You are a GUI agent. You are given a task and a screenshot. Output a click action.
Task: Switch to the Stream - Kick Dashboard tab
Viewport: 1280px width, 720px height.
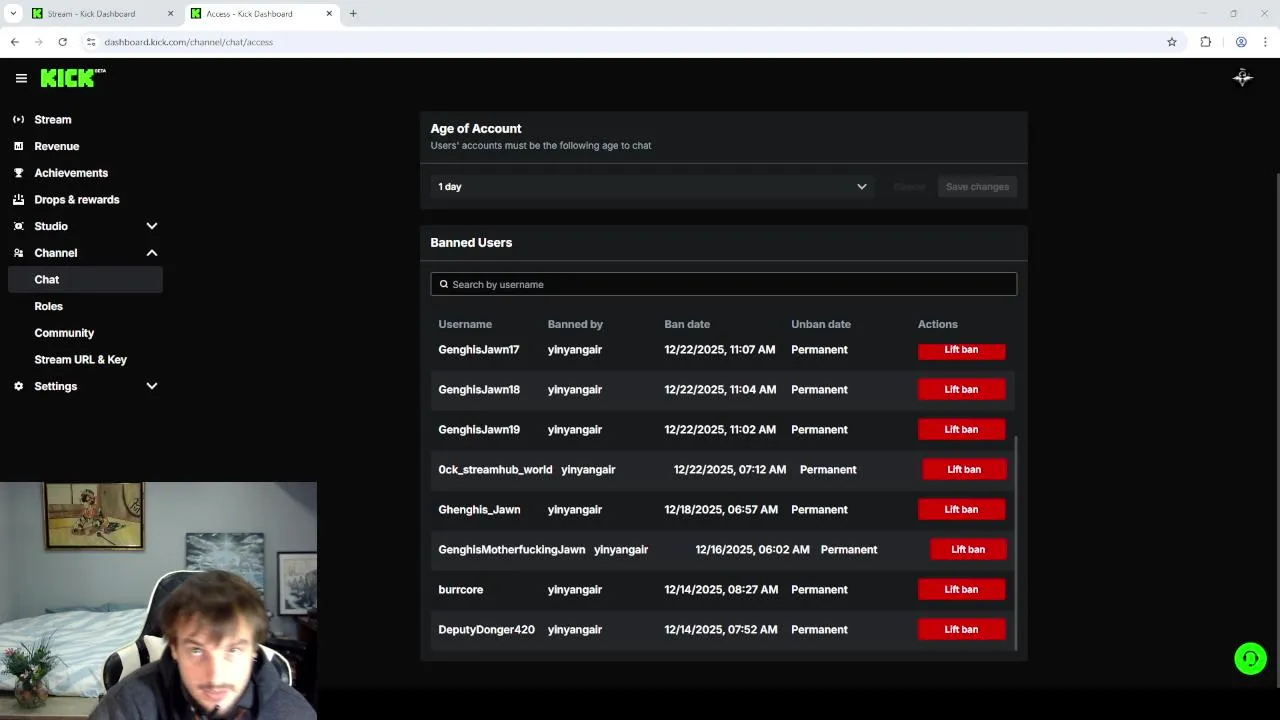101,14
